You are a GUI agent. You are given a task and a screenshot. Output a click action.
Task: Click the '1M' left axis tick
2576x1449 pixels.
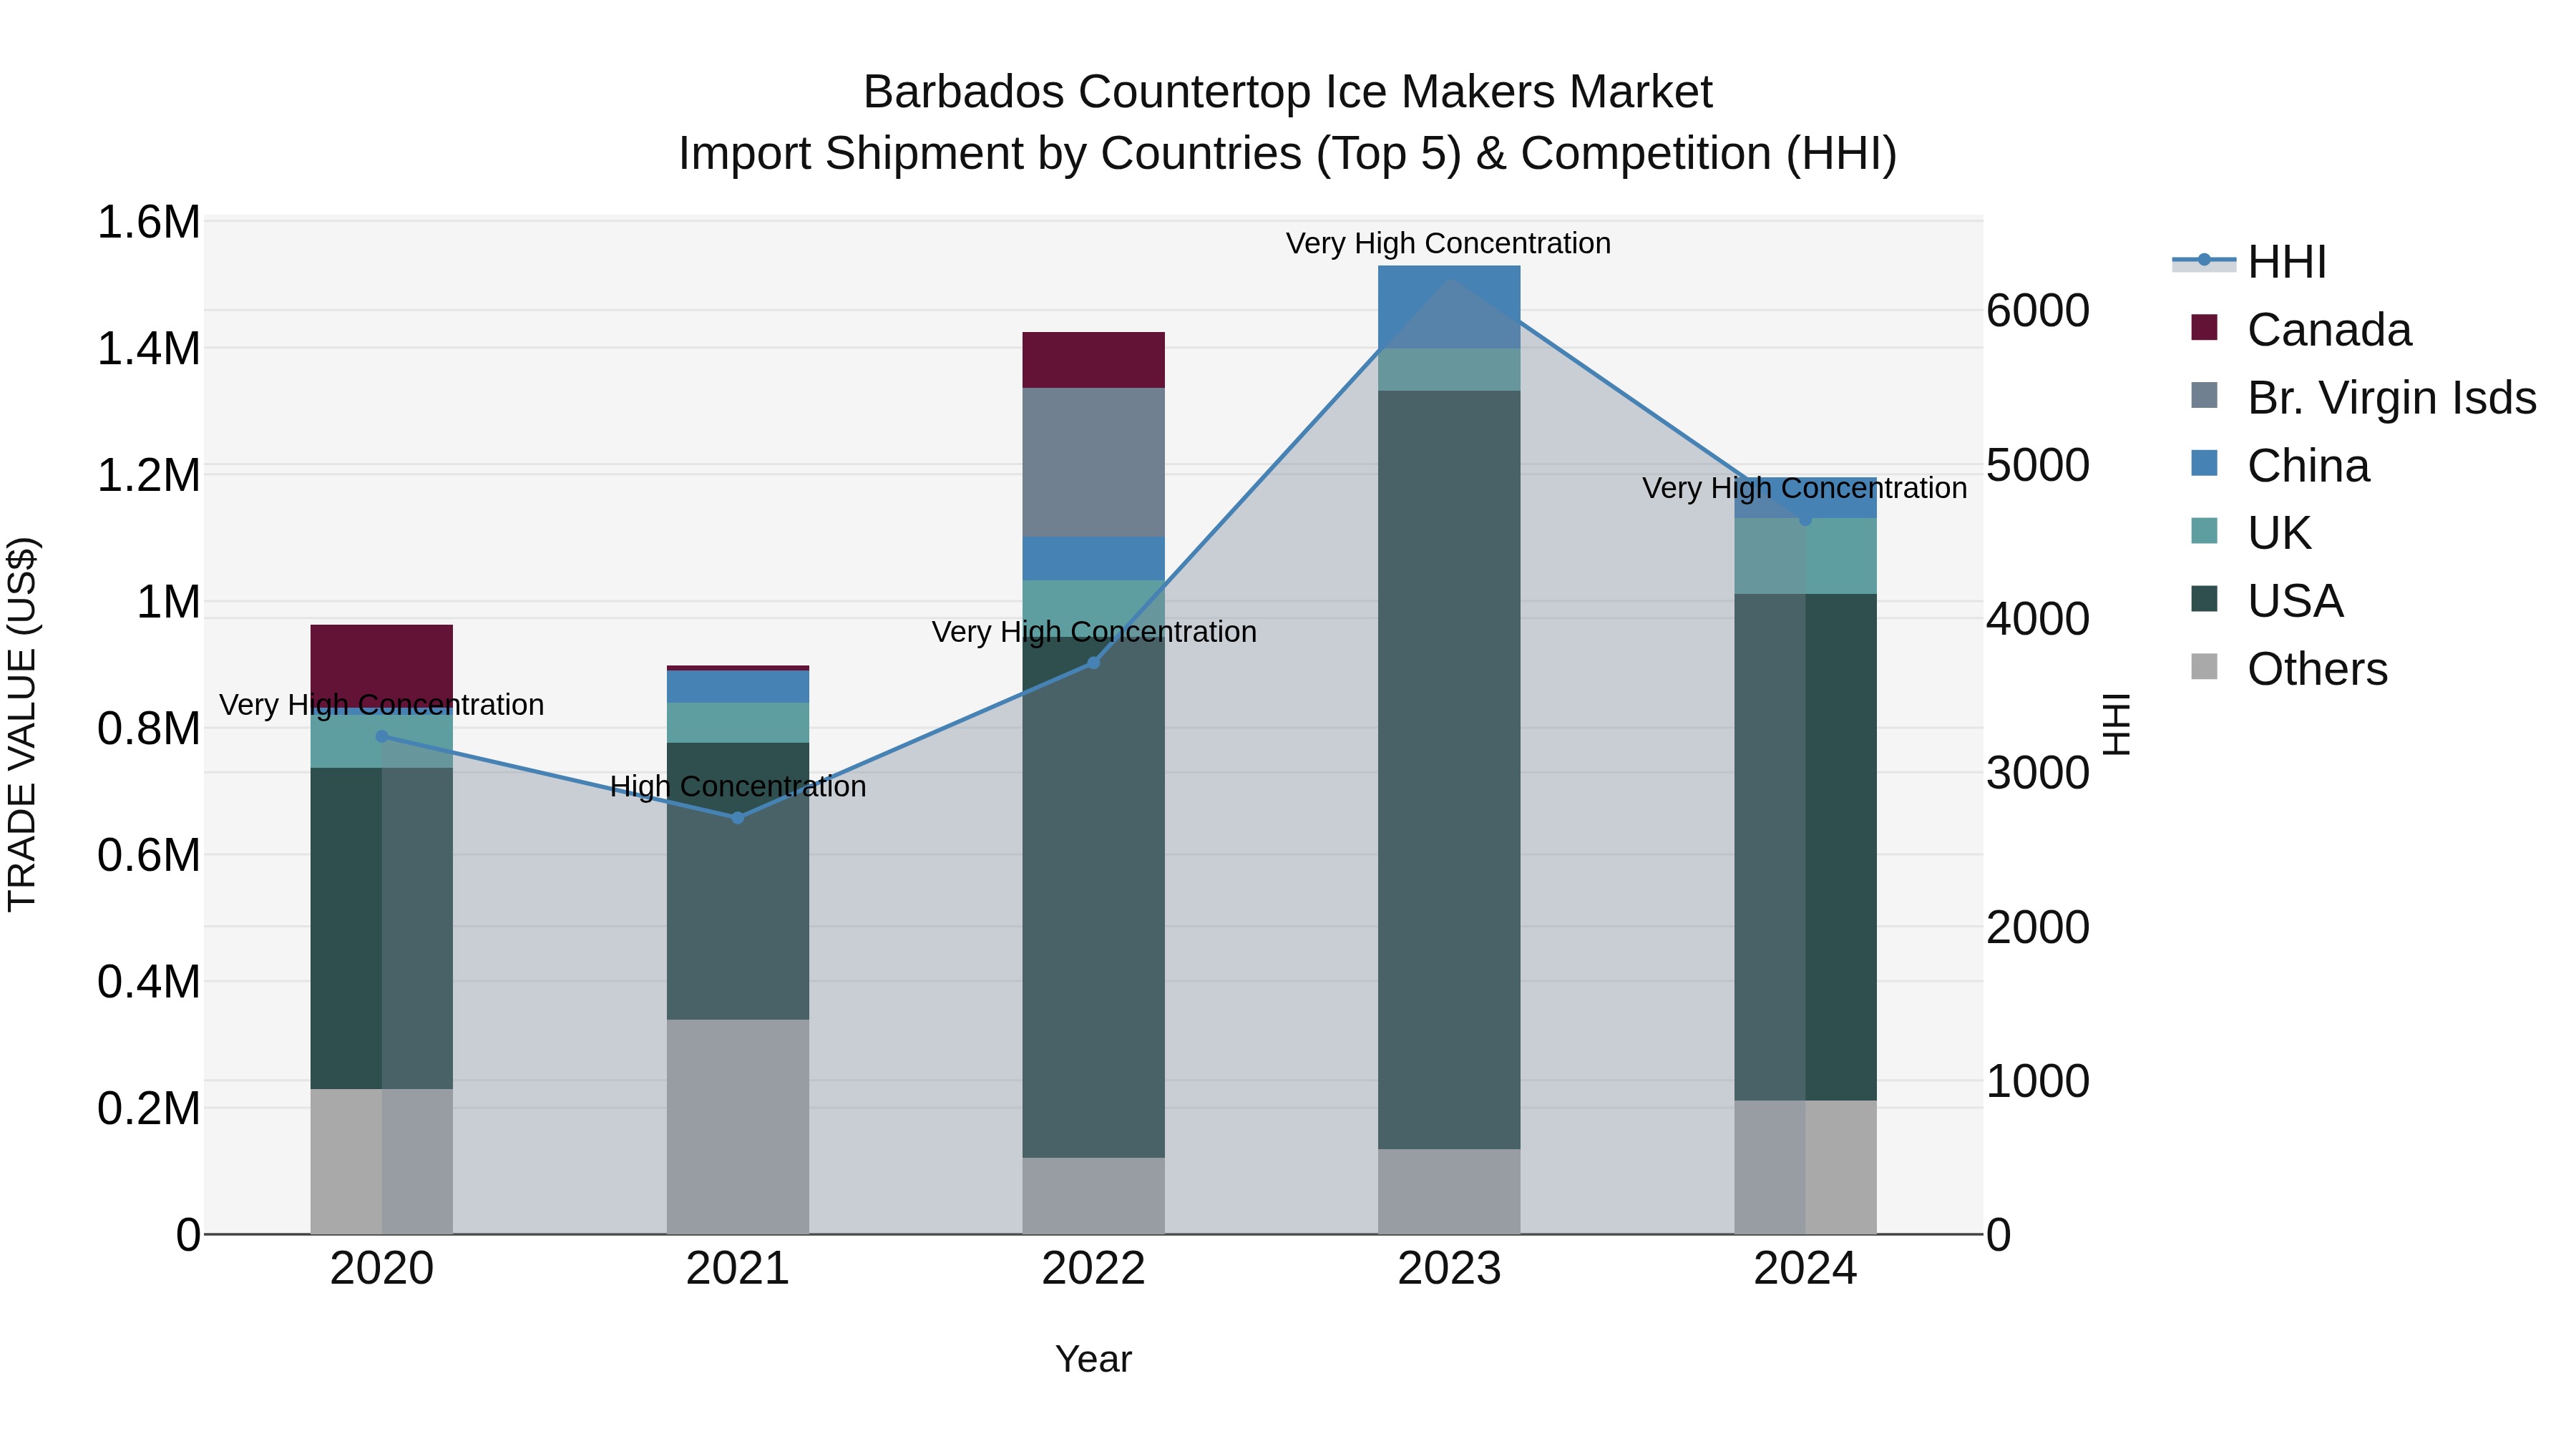[x=168, y=602]
